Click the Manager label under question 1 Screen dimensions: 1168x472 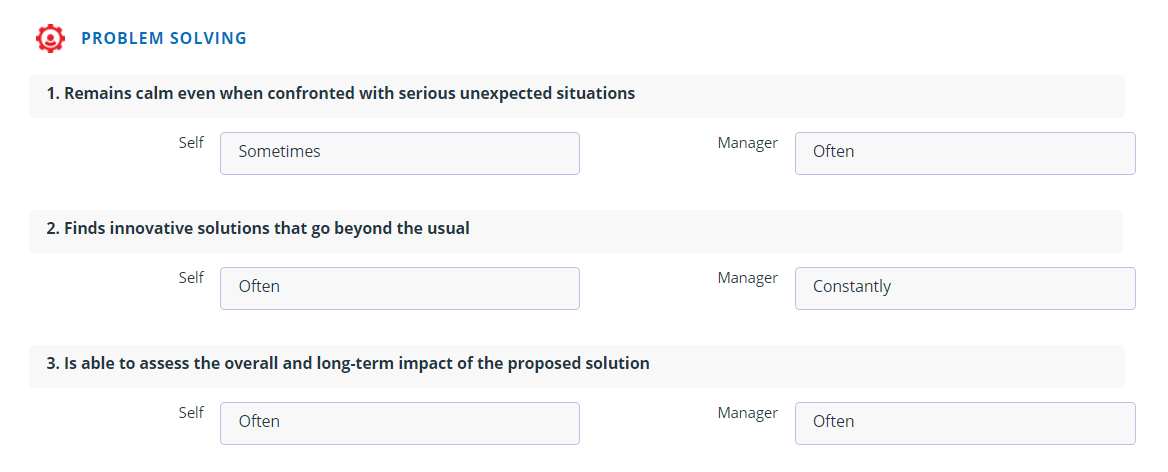click(747, 142)
